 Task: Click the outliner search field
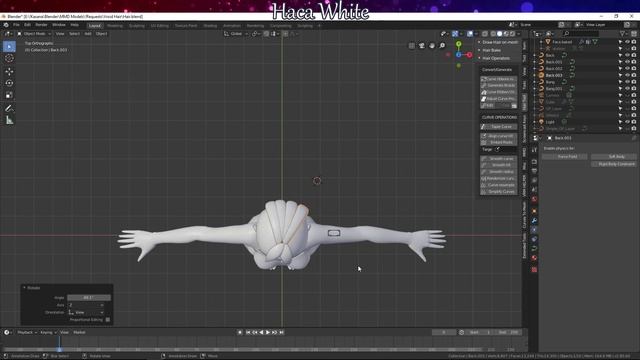(581, 33)
